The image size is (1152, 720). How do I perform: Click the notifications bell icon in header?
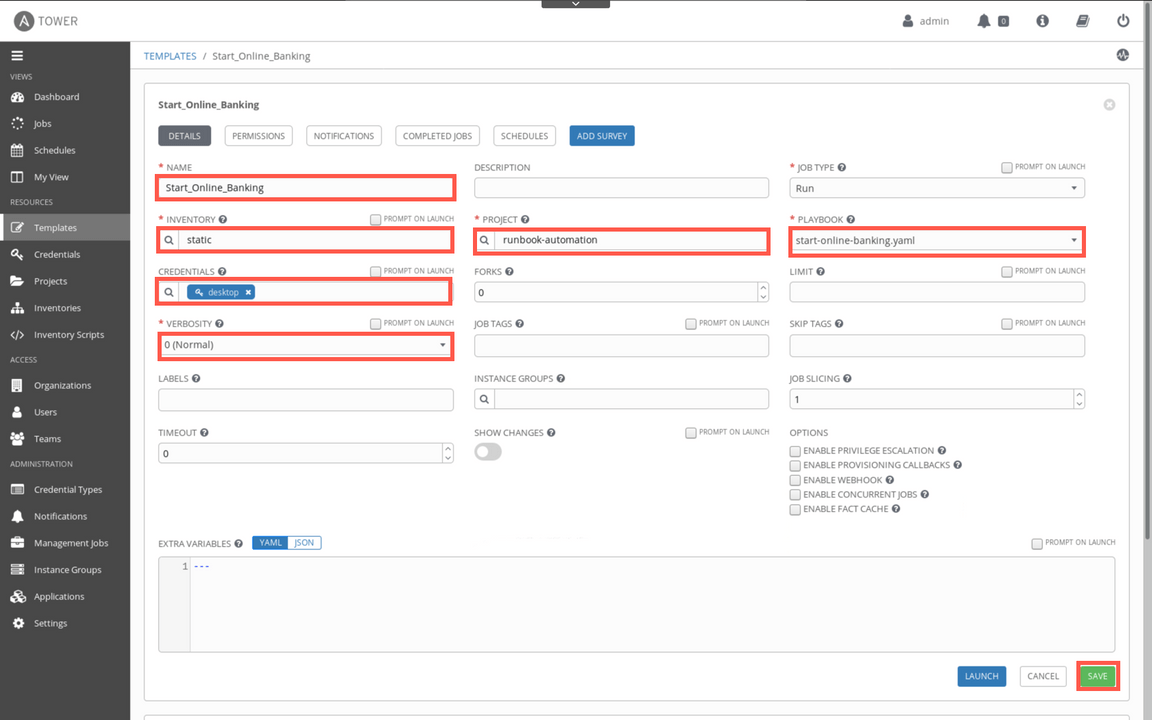[984, 21]
